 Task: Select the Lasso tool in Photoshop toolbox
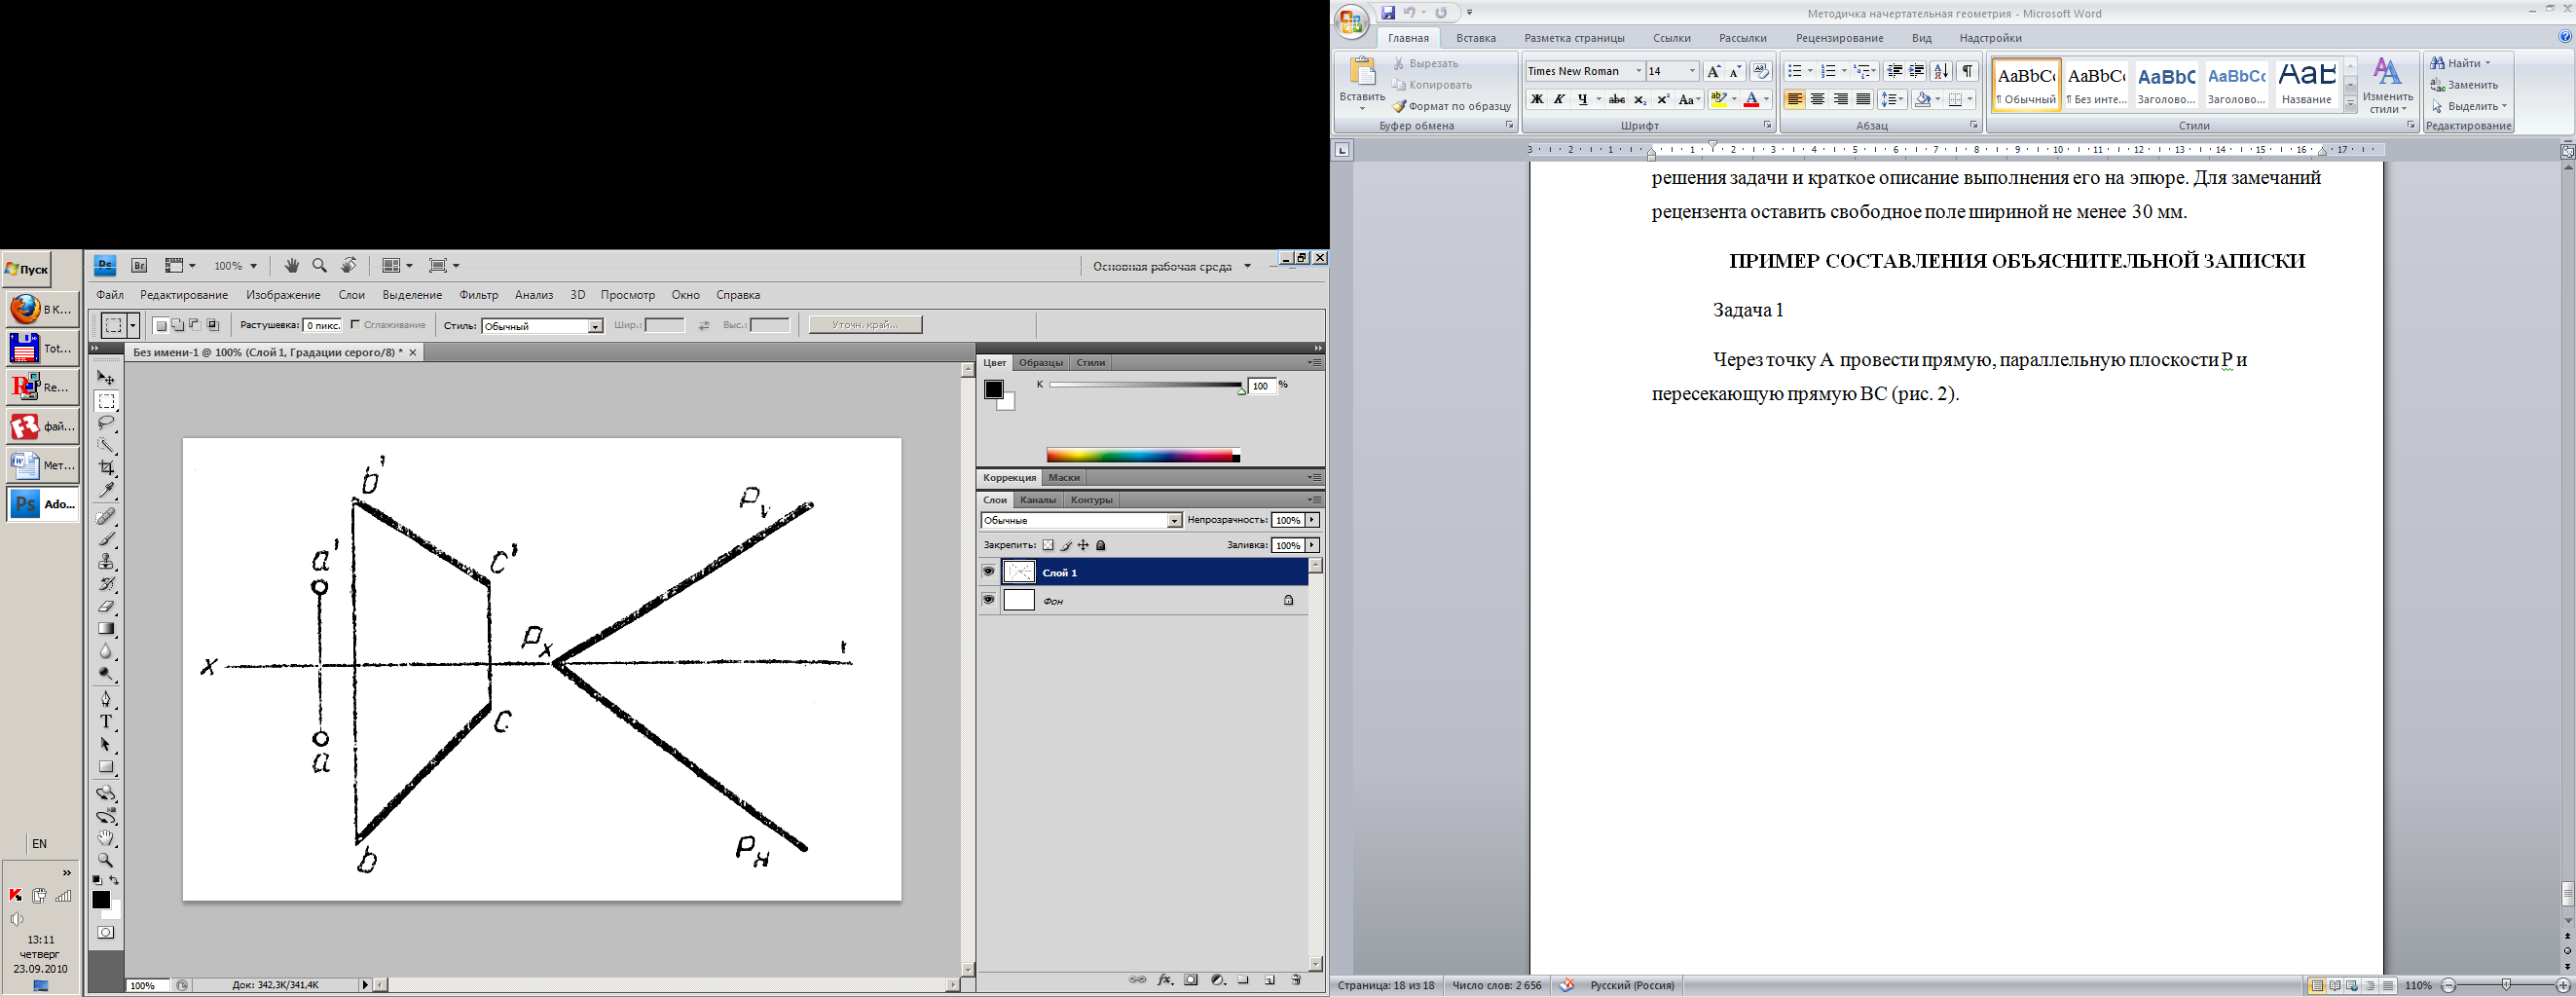(106, 423)
